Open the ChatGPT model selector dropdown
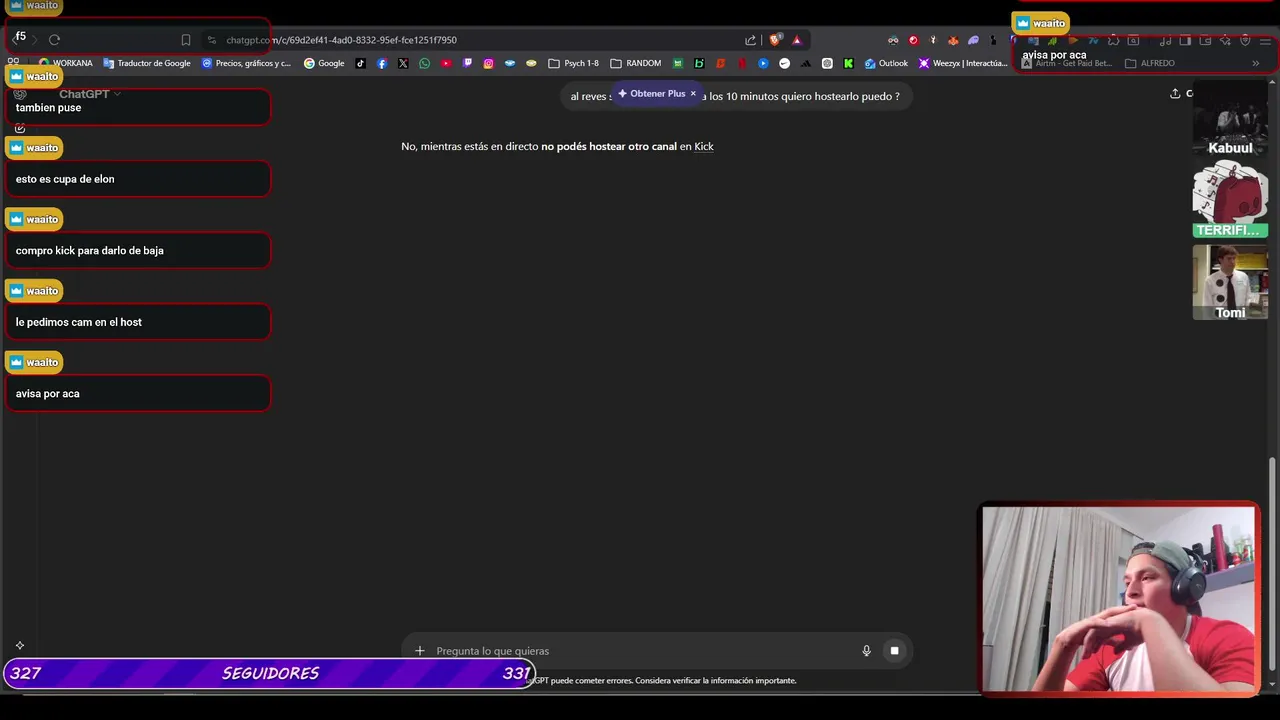1280x720 pixels. [x=90, y=94]
